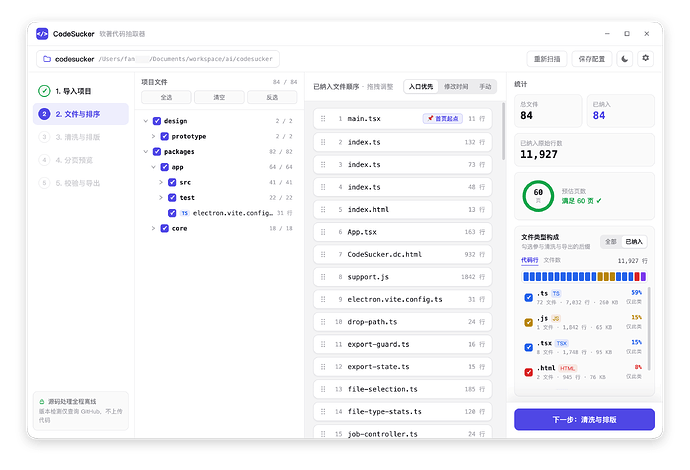
Task: Click the lock icon in offline notice
Action: 42,401
